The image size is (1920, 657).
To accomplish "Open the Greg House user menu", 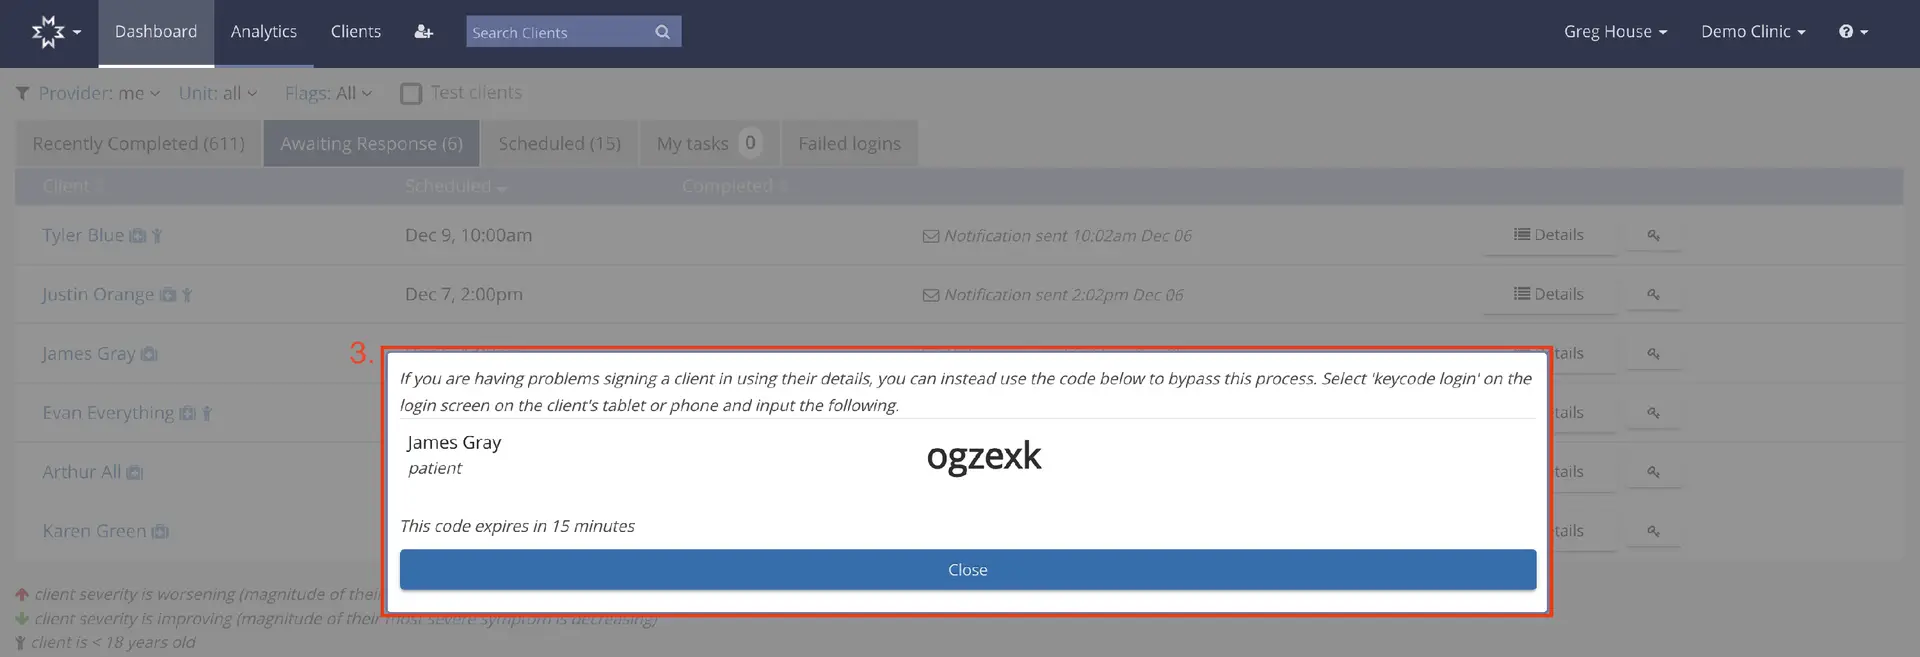I will tap(1614, 32).
